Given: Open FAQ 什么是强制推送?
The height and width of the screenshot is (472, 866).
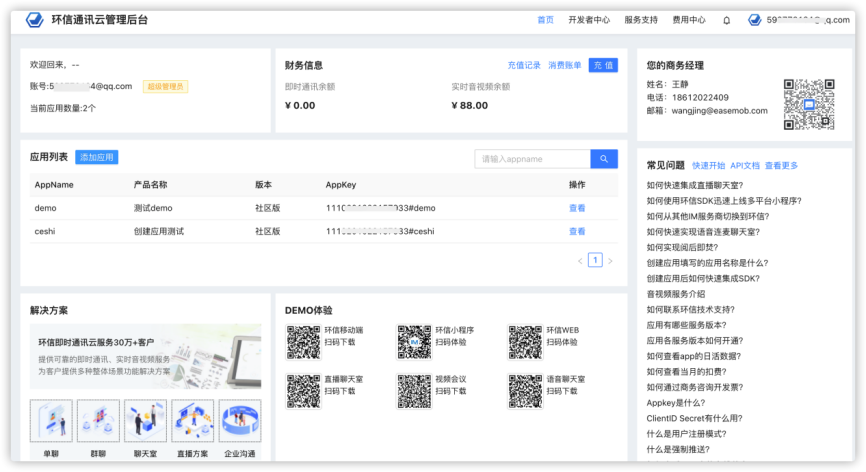Looking at the screenshot, I should (x=678, y=449).
